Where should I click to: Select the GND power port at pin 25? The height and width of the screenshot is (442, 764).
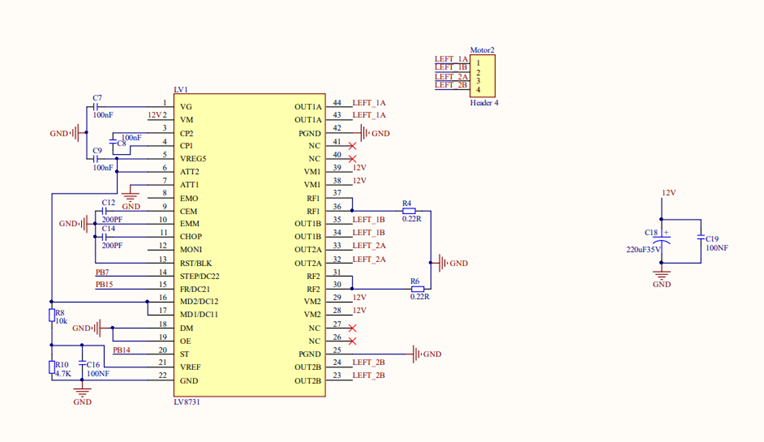[x=426, y=354]
